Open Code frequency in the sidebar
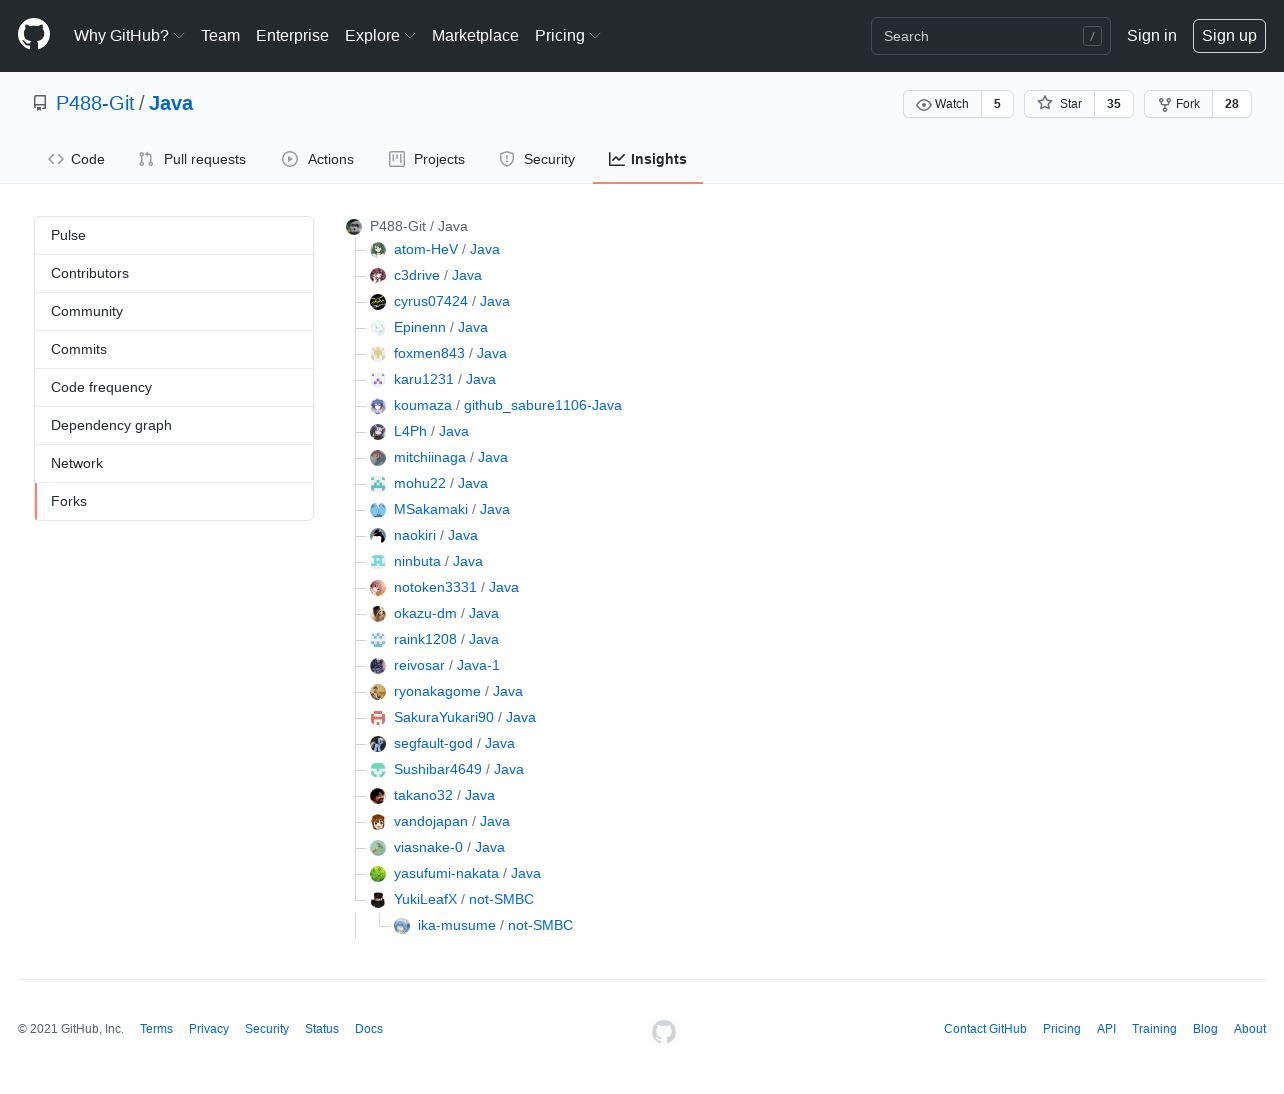Screen dimensions: 1284x1094 (x=174, y=388)
